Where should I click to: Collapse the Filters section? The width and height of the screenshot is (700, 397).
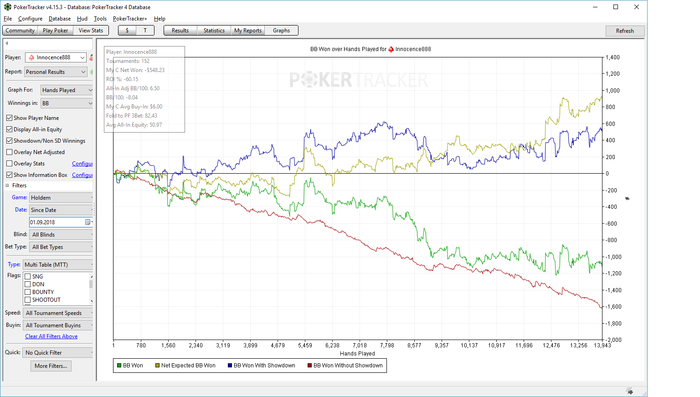point(7,185)
